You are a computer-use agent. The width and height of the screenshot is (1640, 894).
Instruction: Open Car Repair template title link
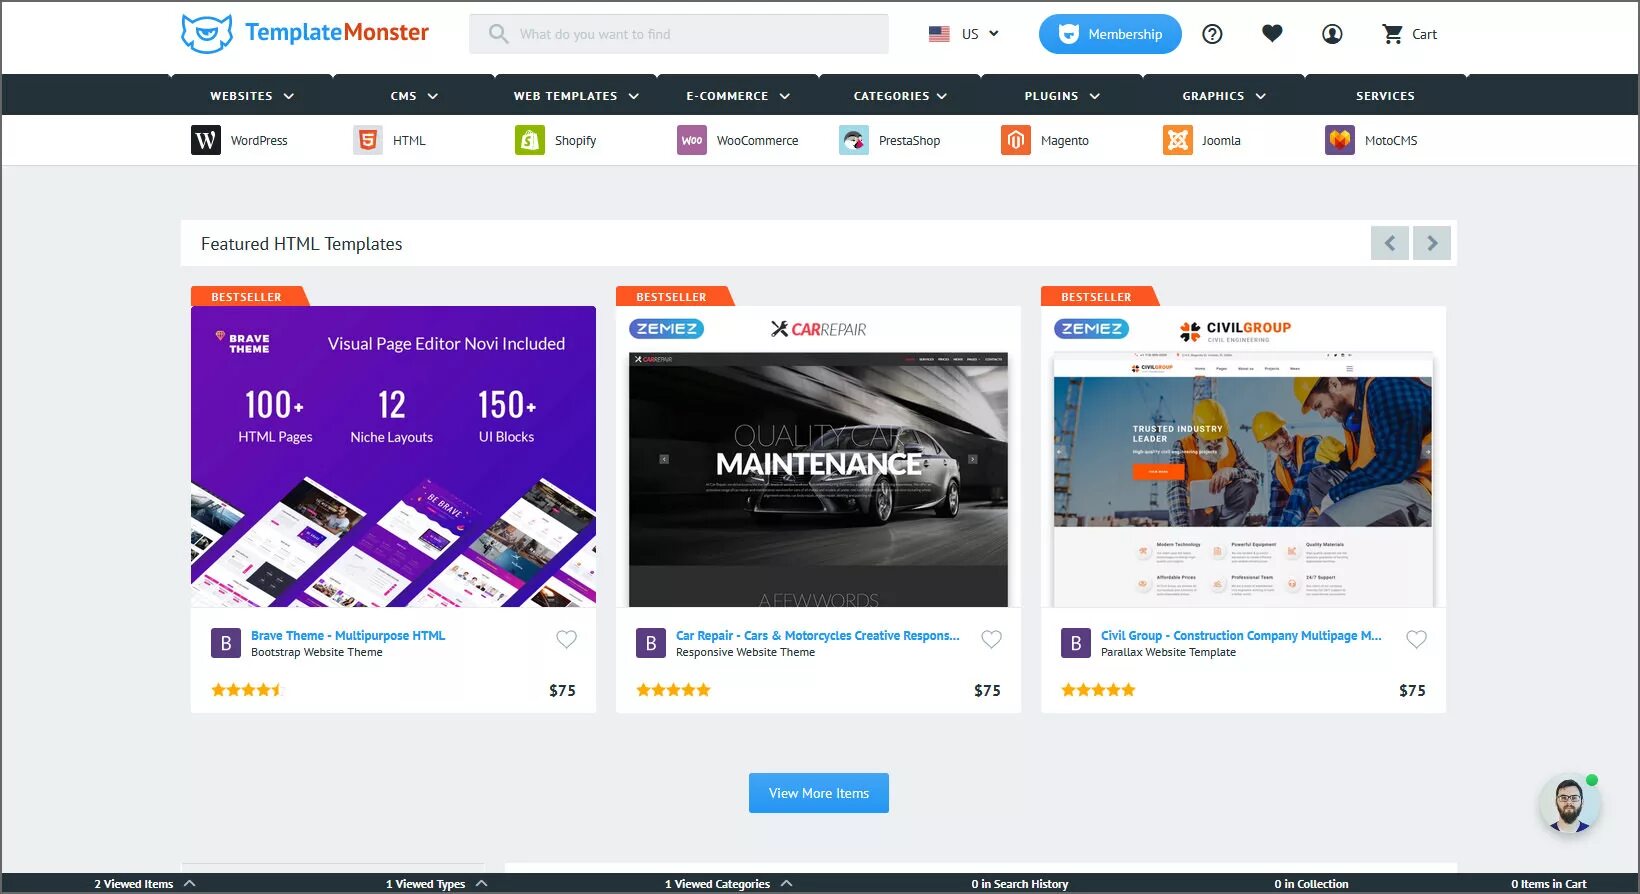click(x=818, y=635)
